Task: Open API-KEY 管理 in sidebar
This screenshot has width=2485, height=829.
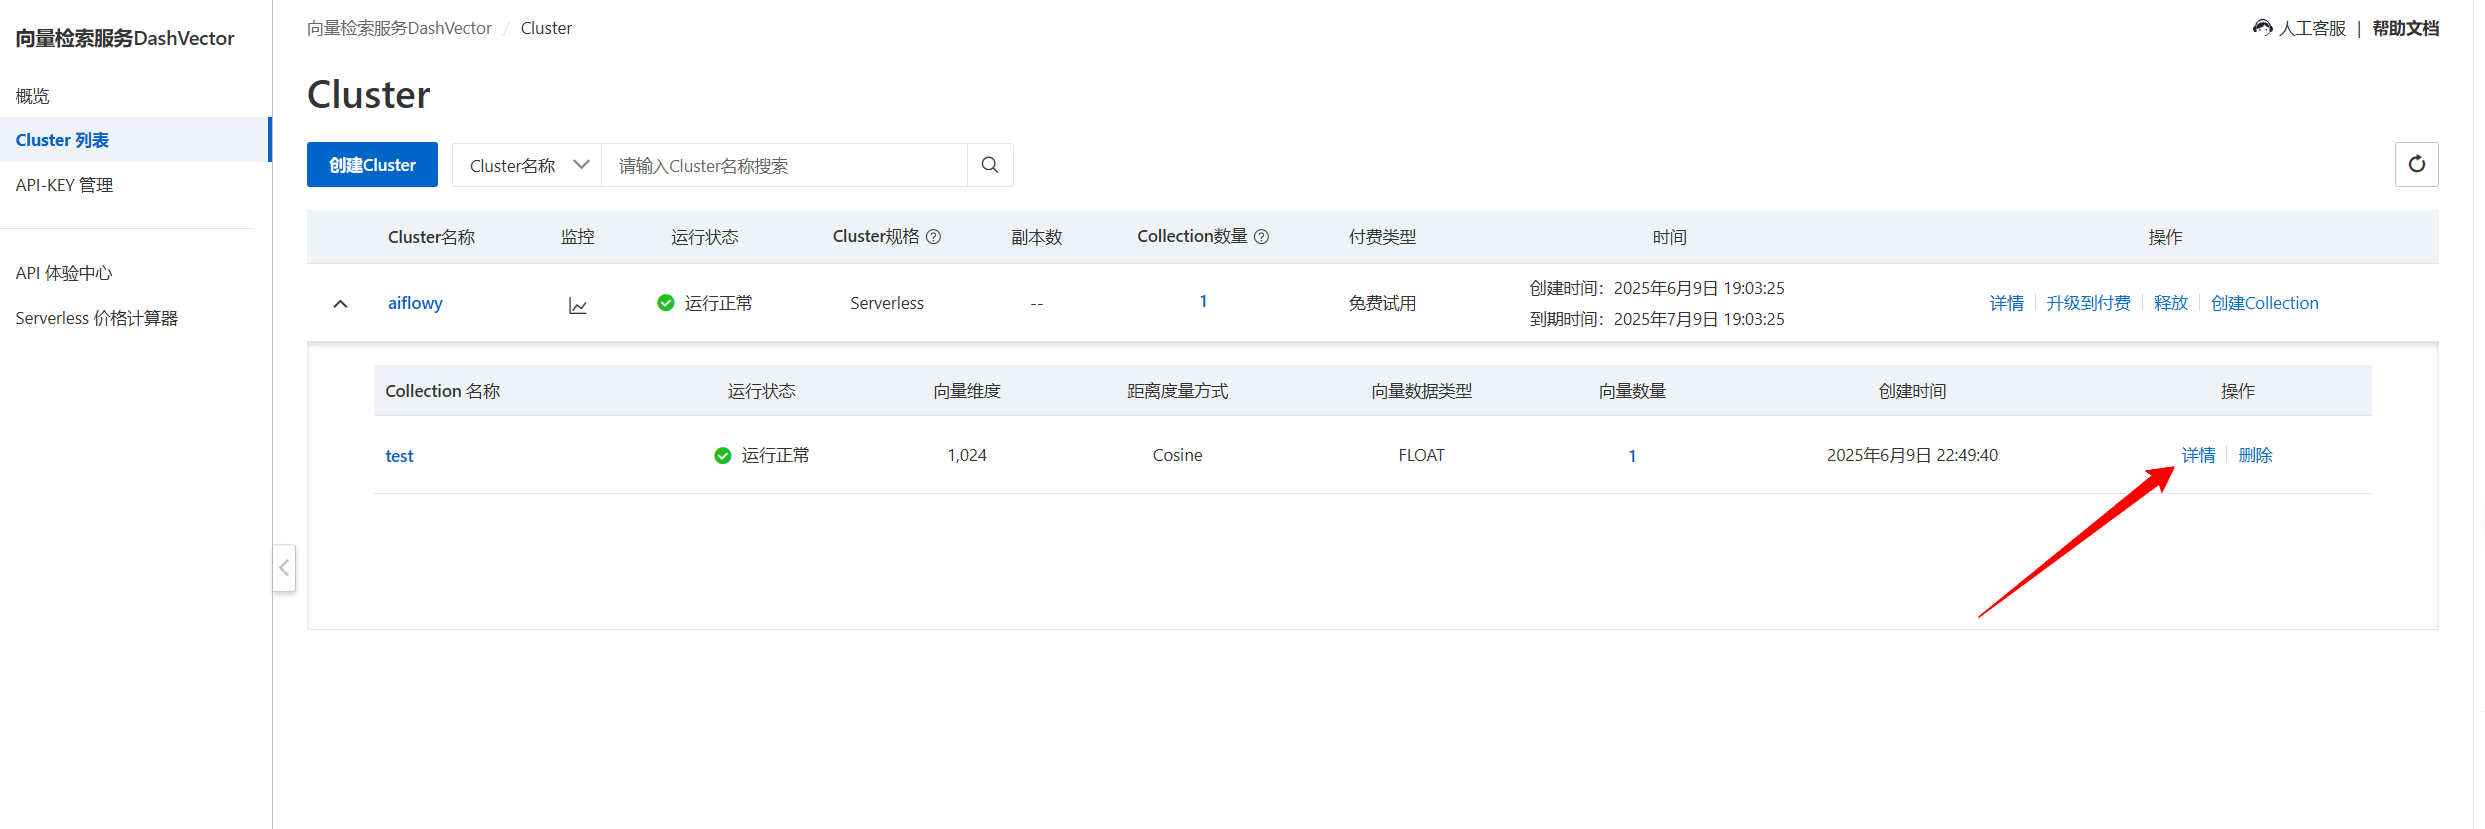Action: tap(64, 185)
